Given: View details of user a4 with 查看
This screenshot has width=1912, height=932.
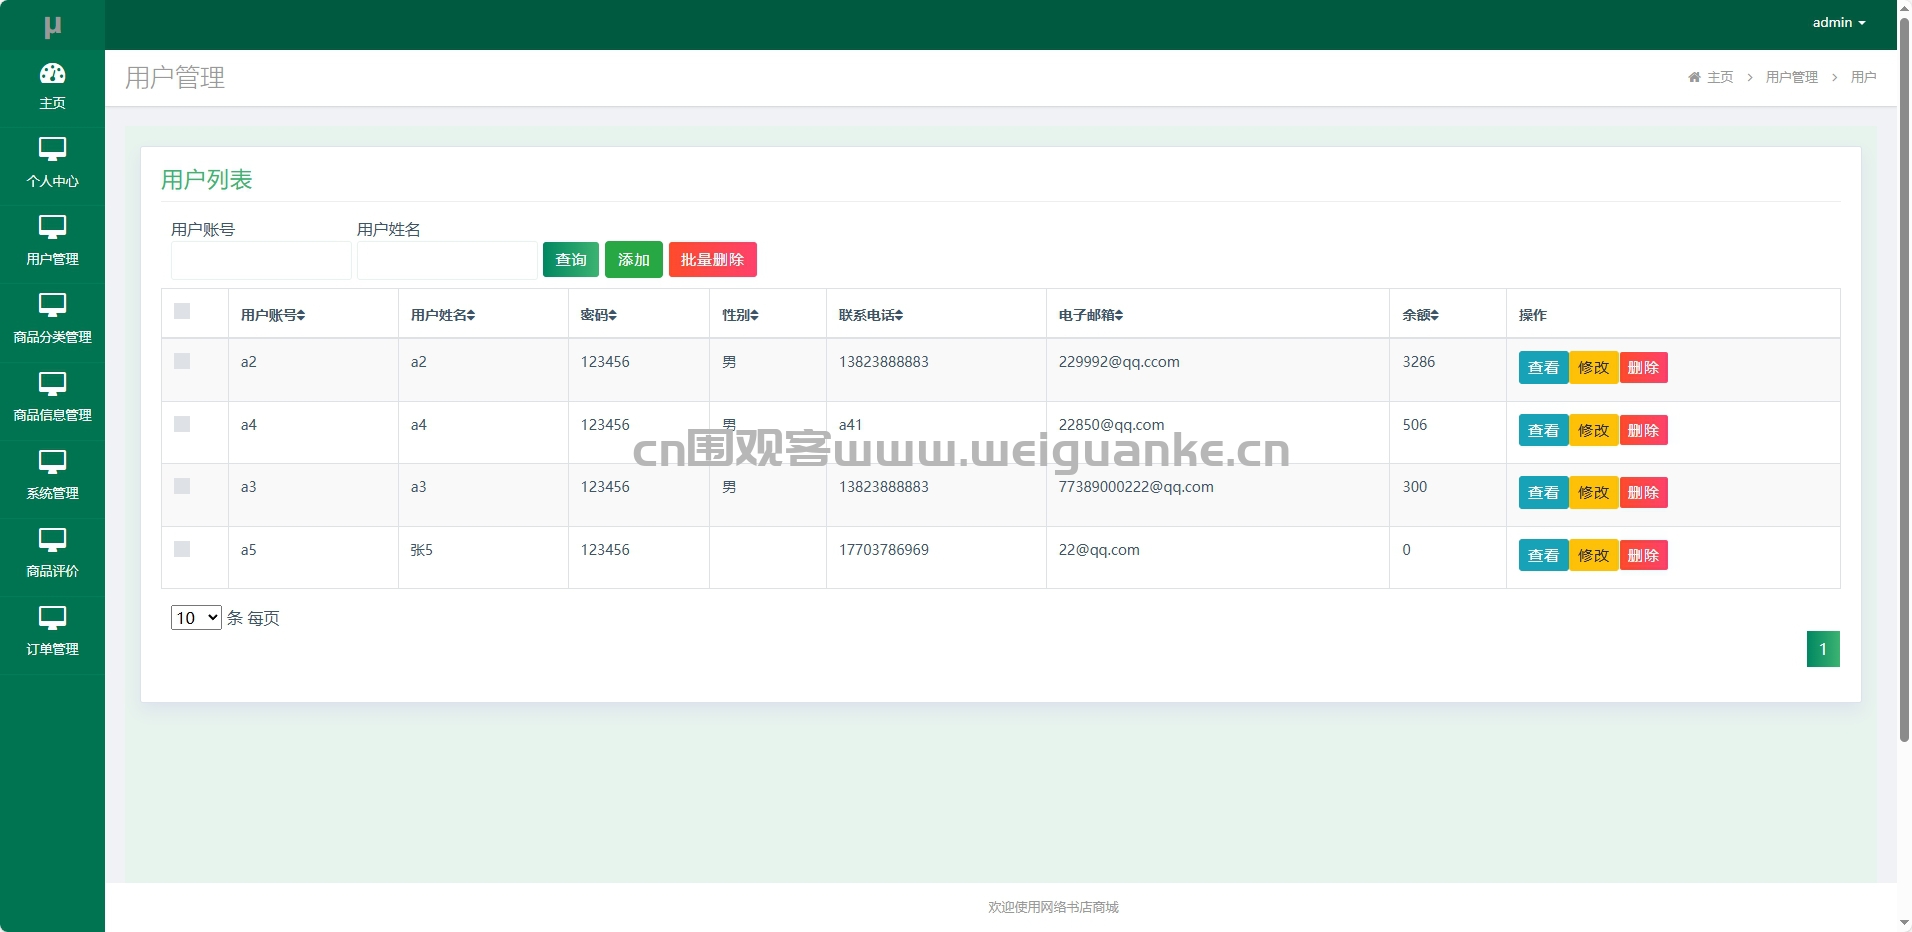Looking at the screenshot, I should (1543, 431).
